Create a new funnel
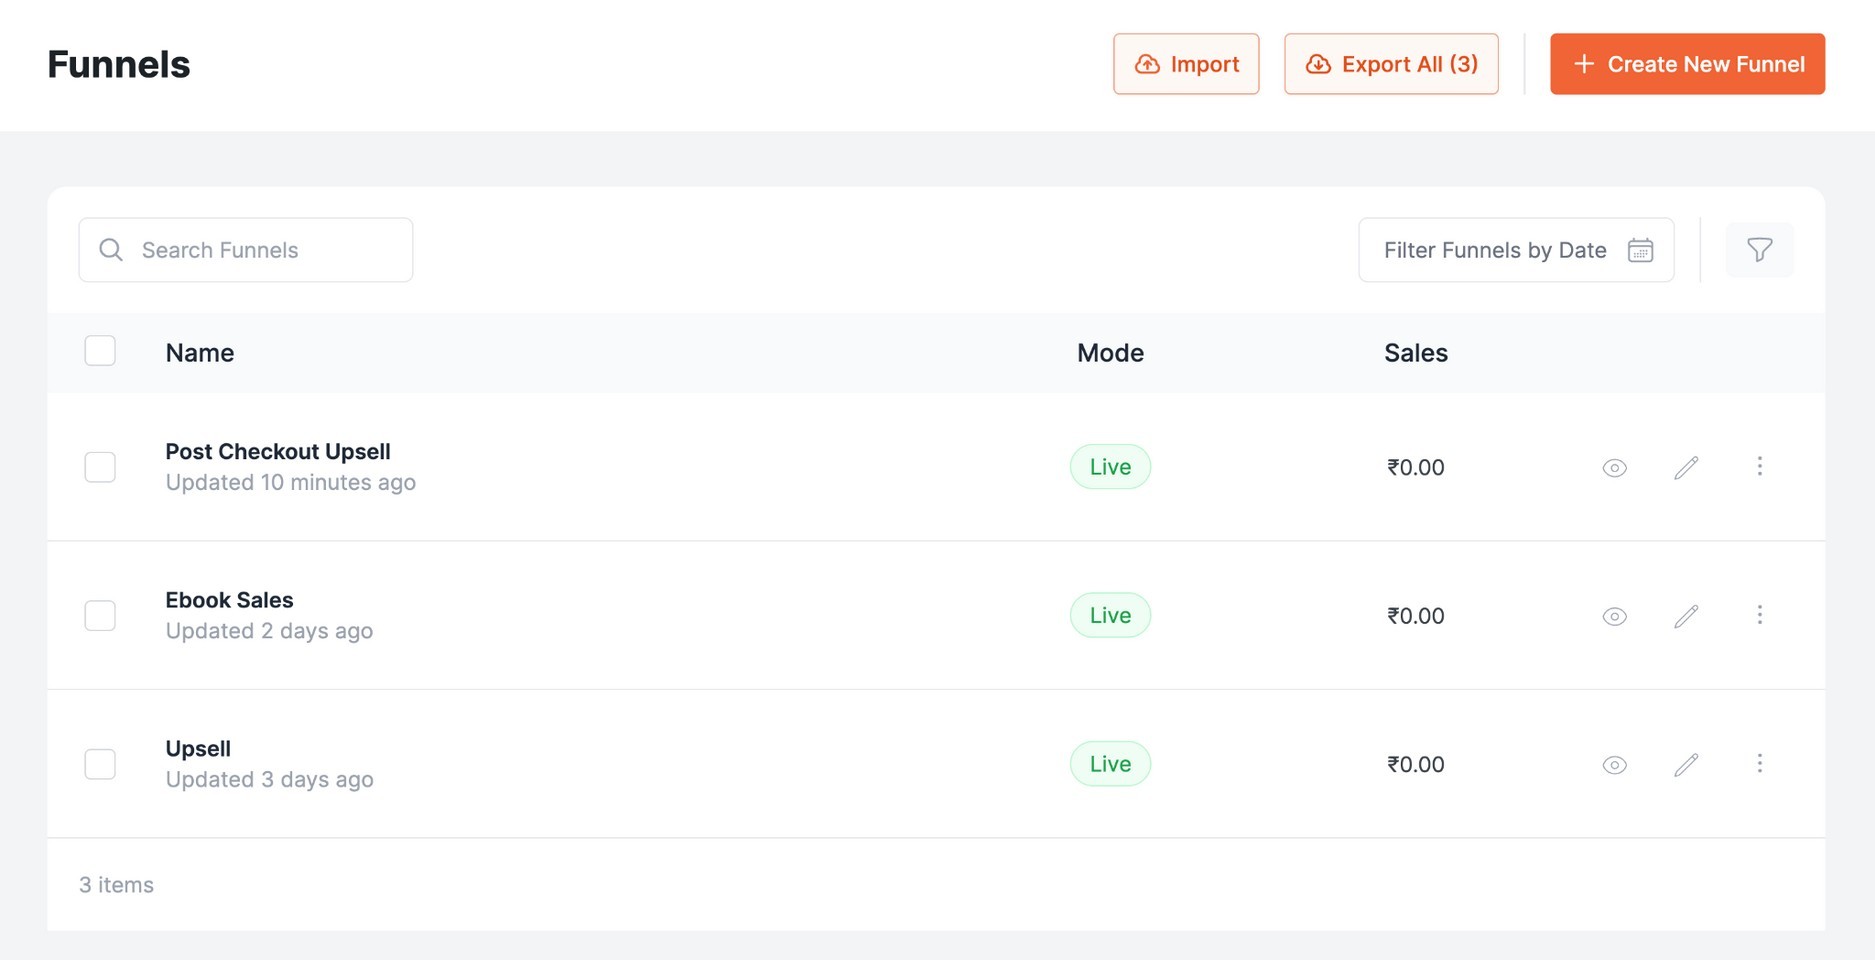The height and width of the screenshot is (960, 1875). tap(1687, 64)
